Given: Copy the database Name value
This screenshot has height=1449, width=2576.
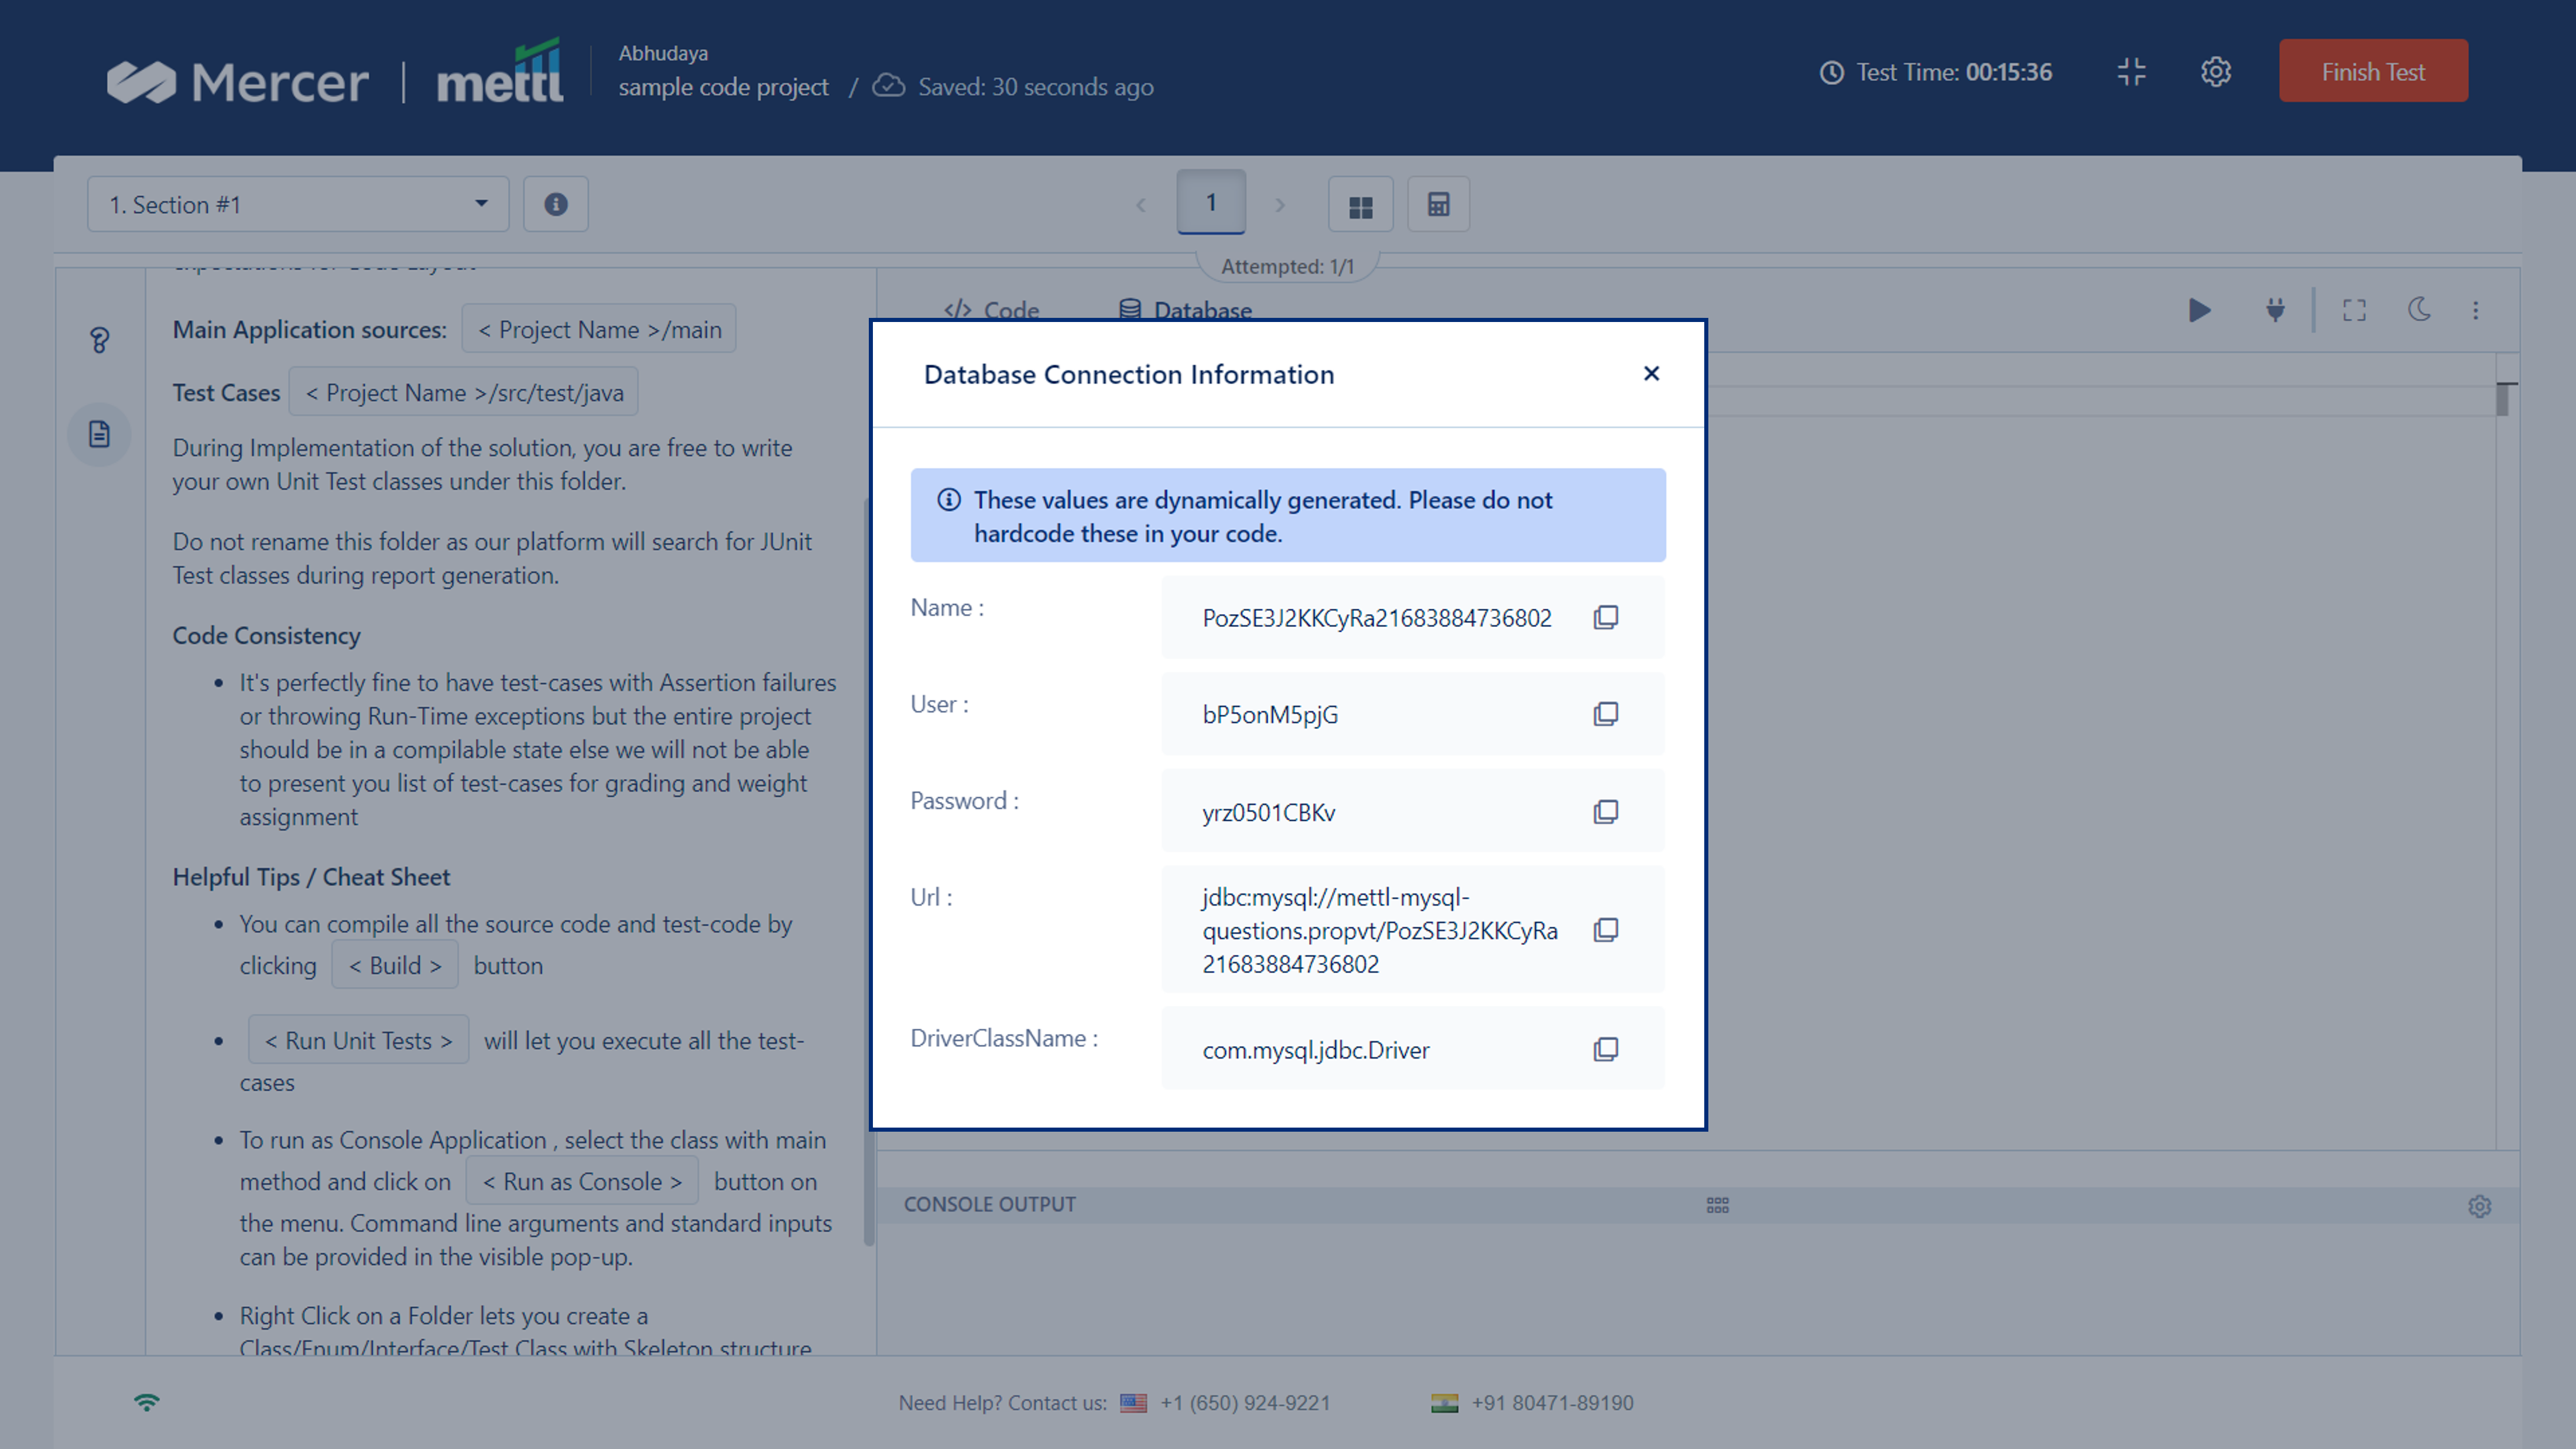Looking at the screenshot, I should 1605,617.
